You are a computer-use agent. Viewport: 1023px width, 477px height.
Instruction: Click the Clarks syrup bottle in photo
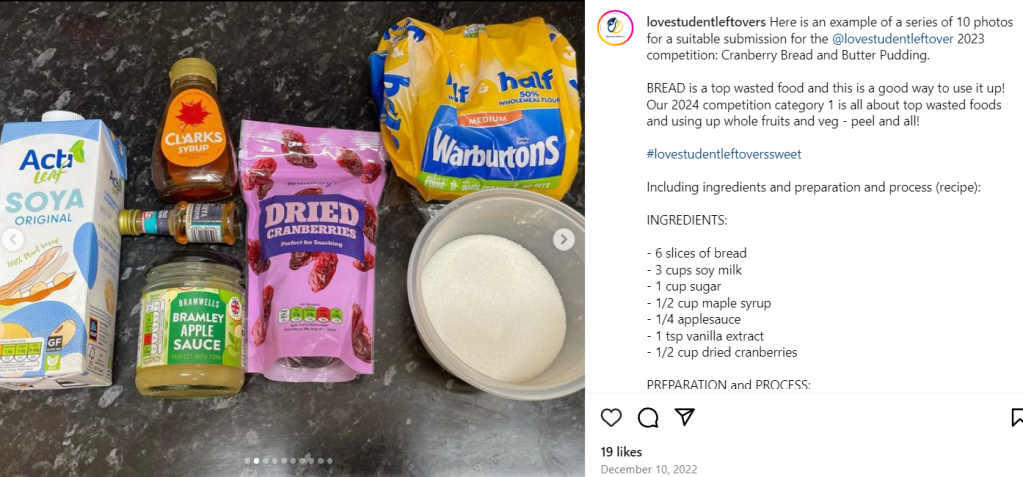193,131
